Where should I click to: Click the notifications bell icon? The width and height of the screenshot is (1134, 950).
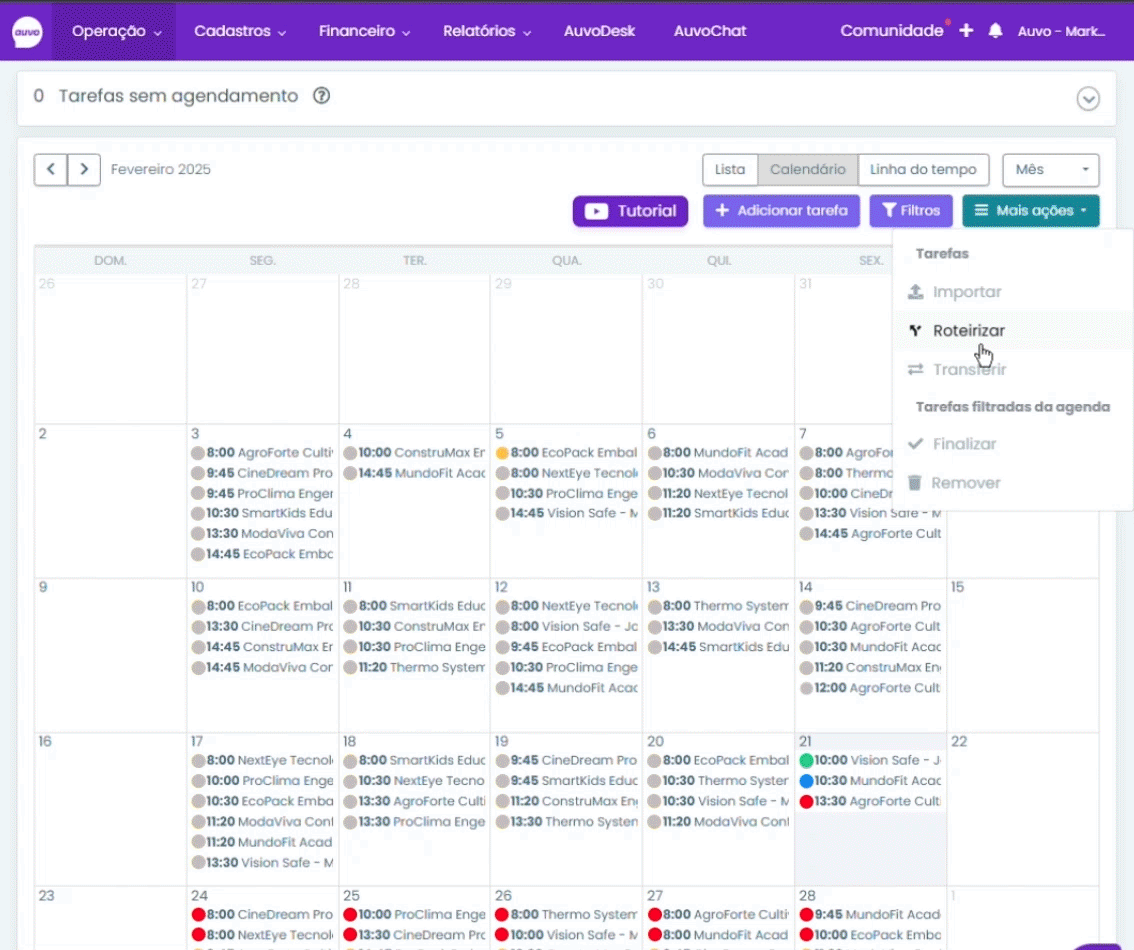(x=995, y=31)
